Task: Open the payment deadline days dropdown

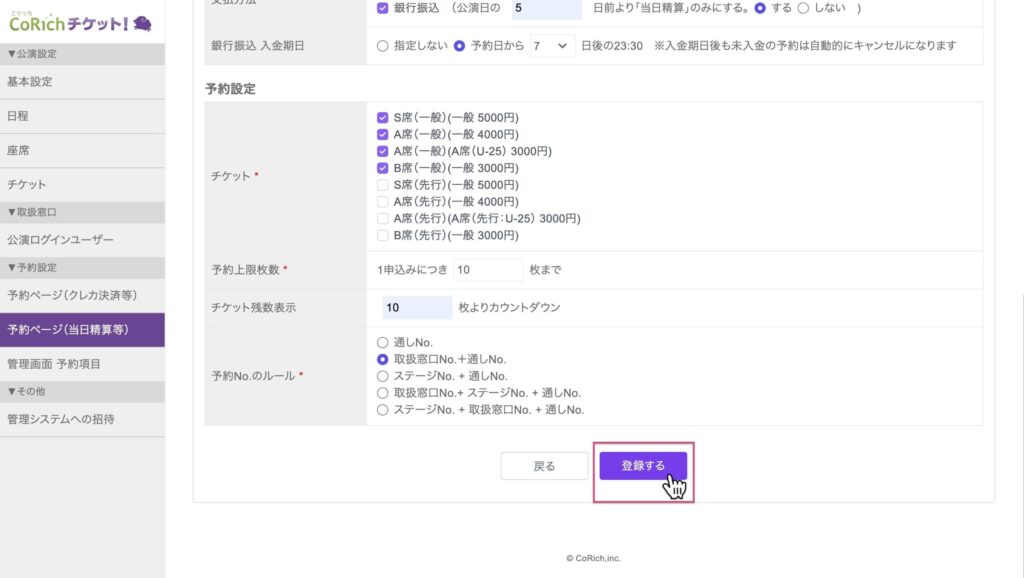Action: pyautogui.click(x=552, y=45)
